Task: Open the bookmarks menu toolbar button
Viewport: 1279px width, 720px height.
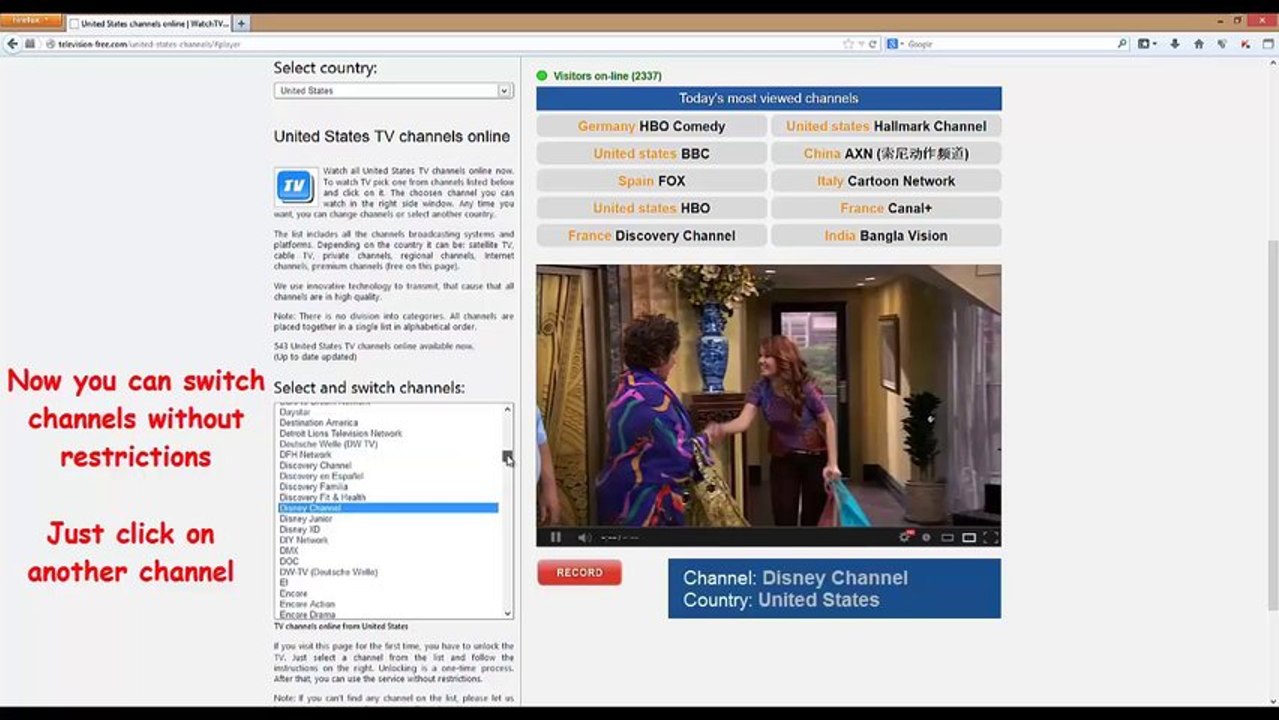Action: click(1147, 44)
